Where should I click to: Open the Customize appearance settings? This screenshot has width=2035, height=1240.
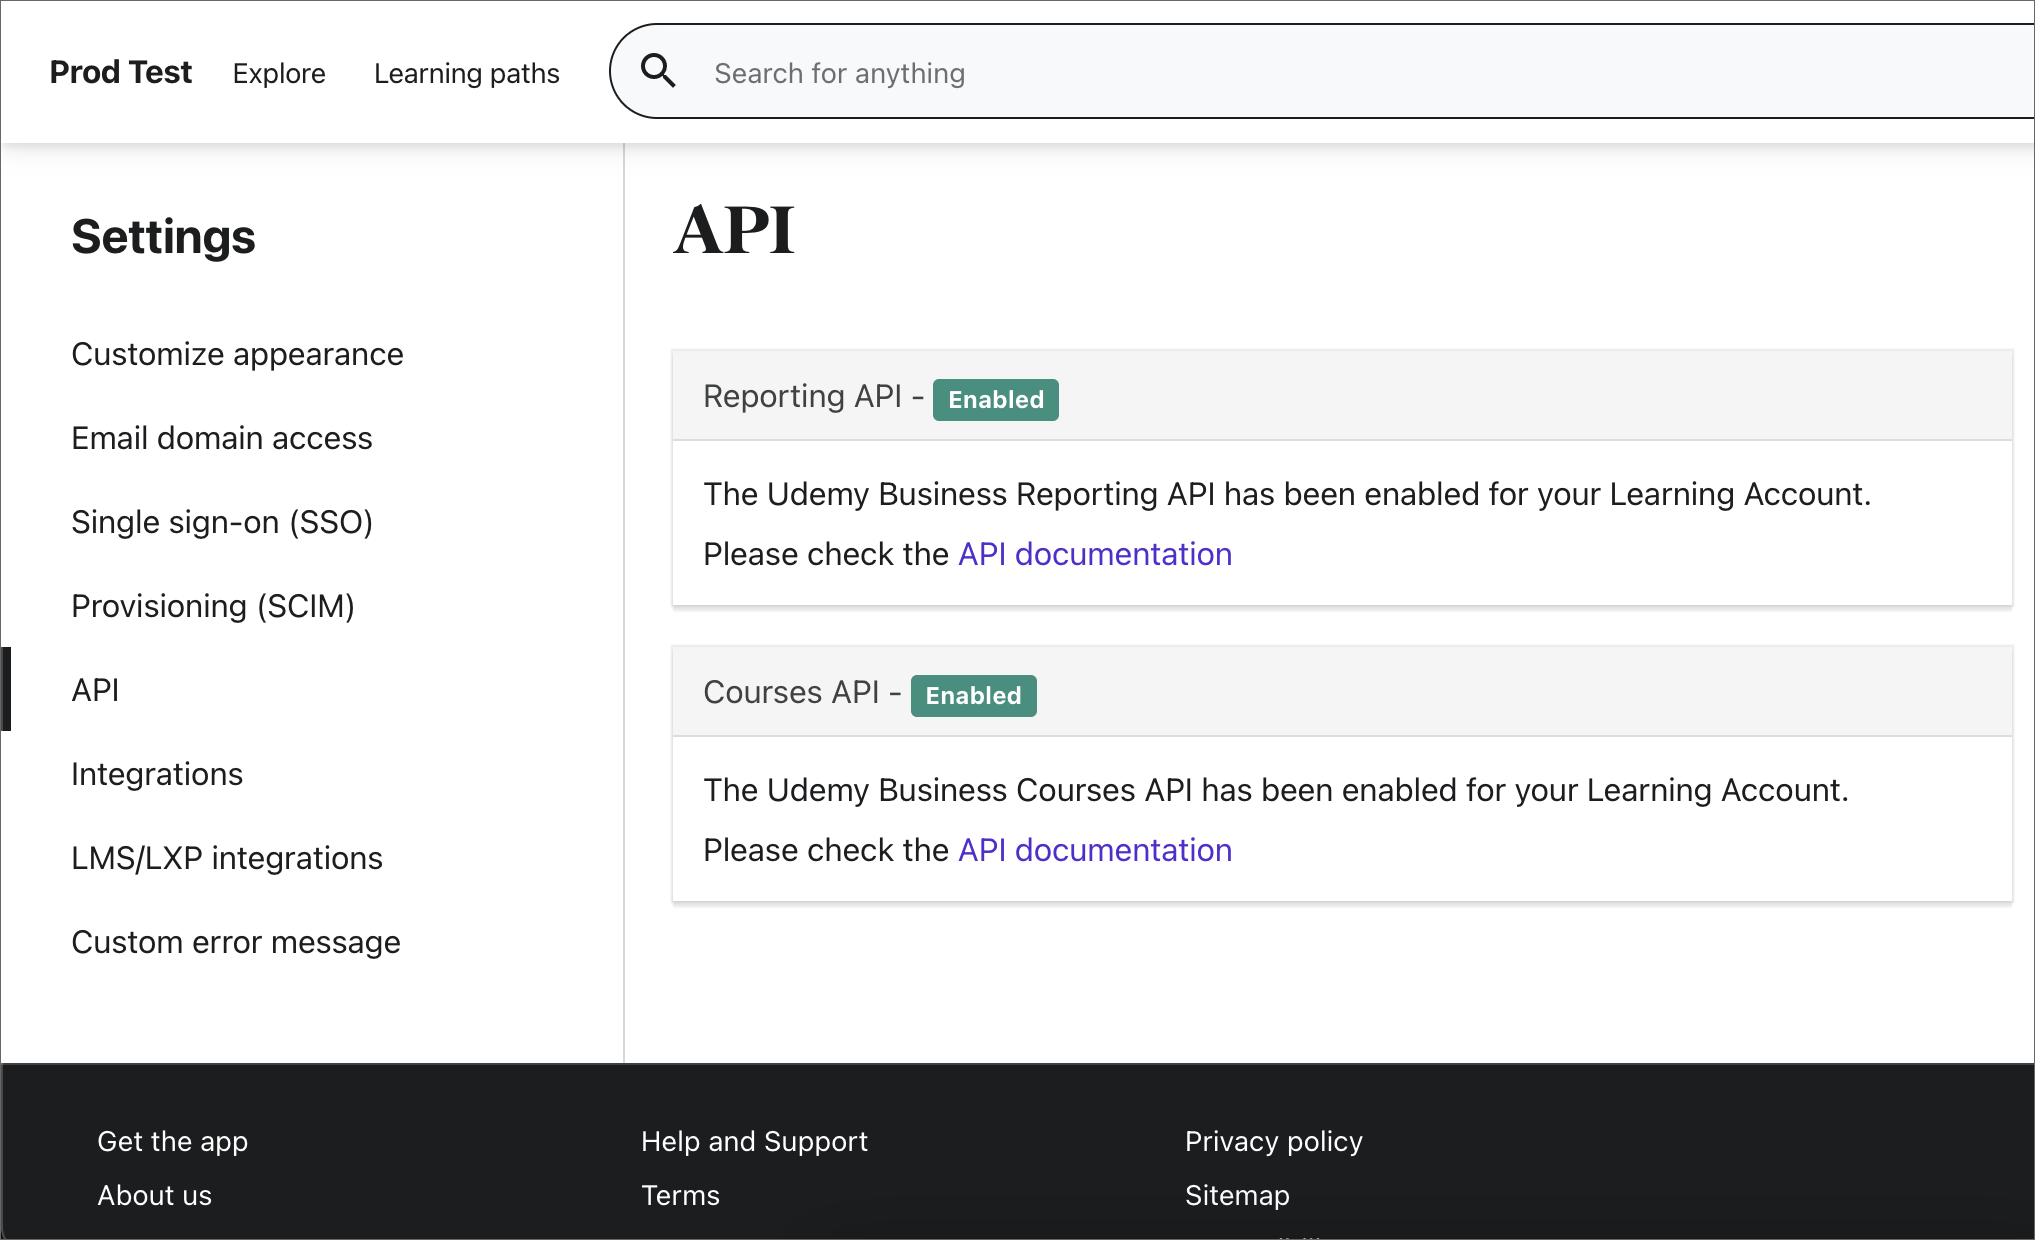(238, 353)
